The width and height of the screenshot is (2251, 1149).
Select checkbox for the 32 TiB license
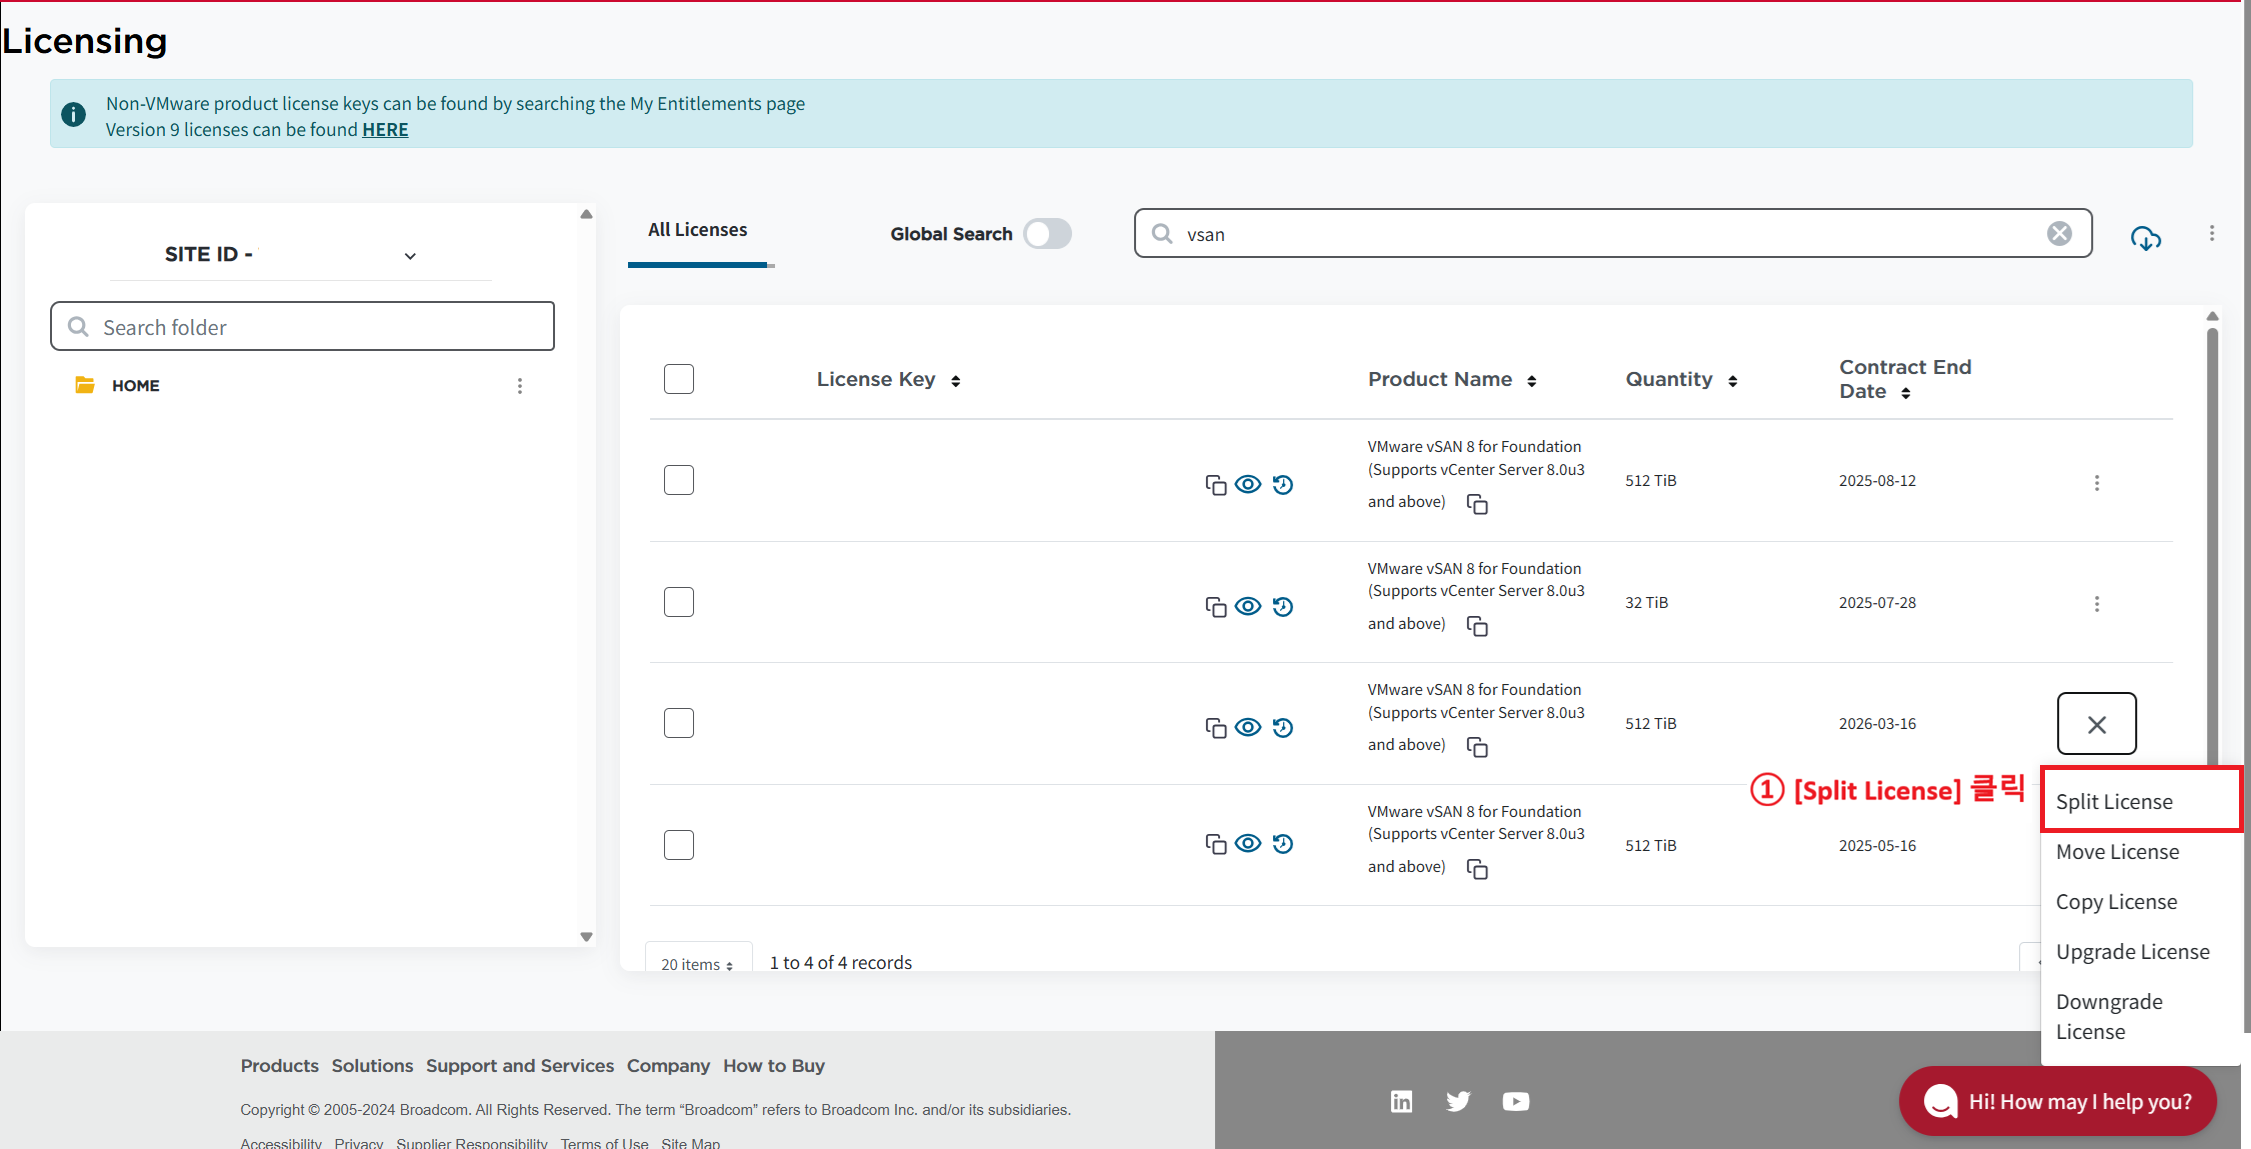pyautogui.click(x=679, y=602)
